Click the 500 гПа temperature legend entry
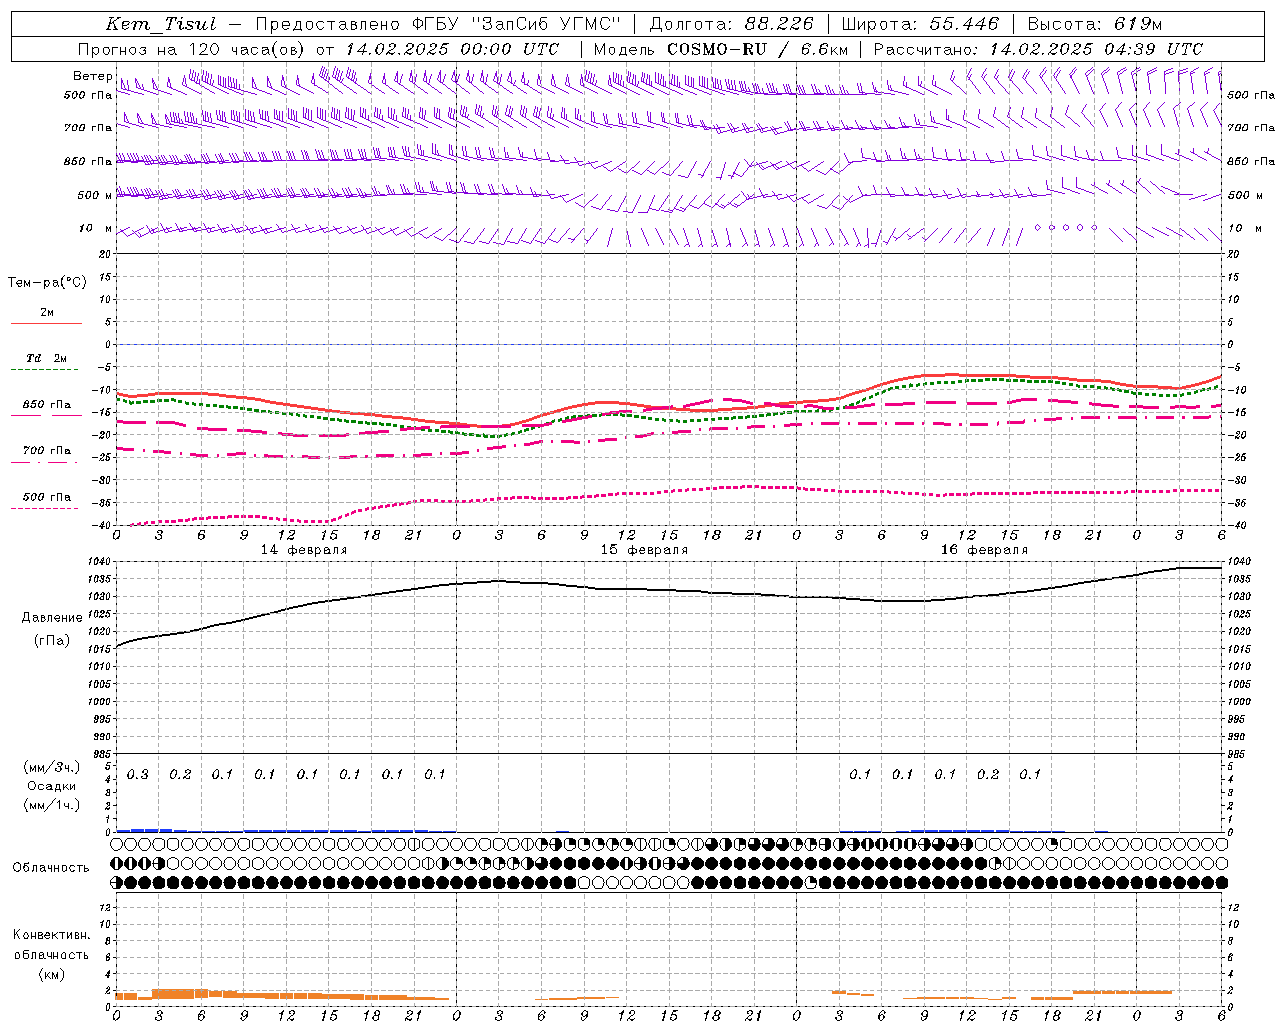 [x=47, y=497]
